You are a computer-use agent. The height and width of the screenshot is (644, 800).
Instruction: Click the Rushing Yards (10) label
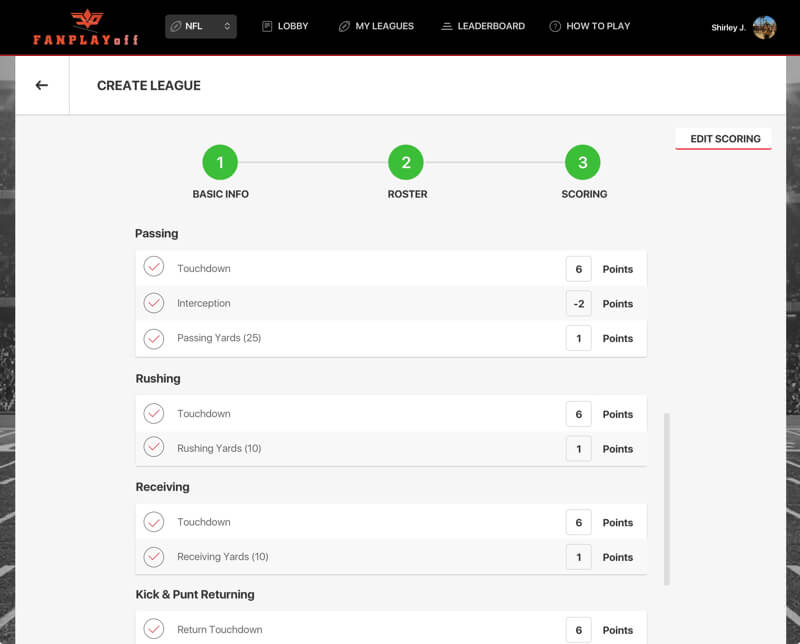click(219, 448)
